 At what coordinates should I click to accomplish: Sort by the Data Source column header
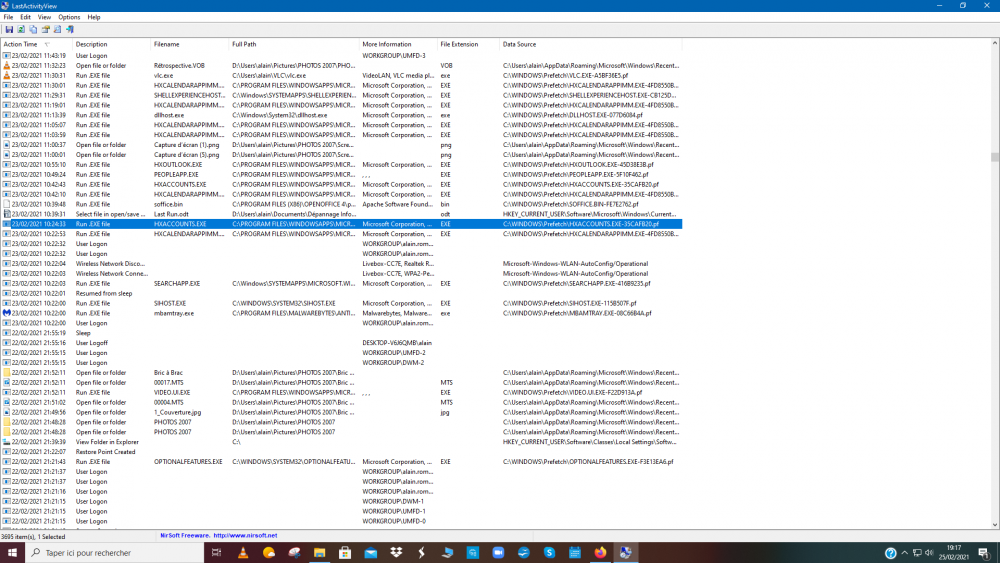coord(591,45)
